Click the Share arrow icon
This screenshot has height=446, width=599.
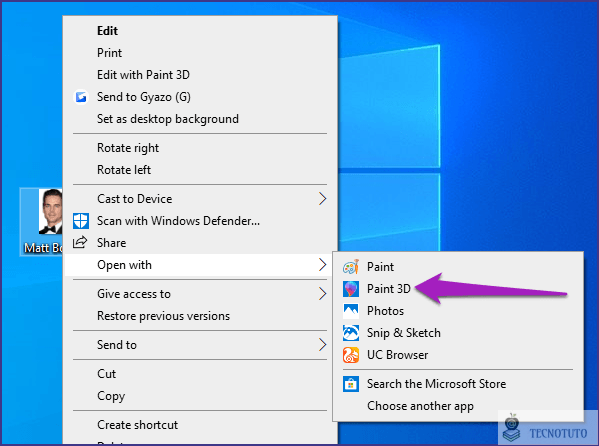(80, 242)
